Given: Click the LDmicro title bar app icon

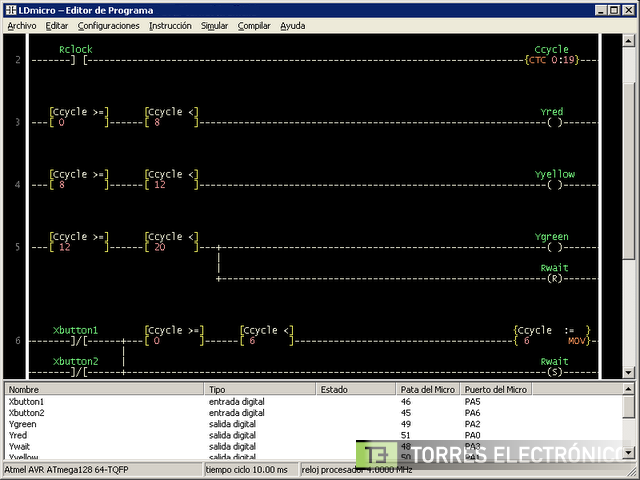Looking at the screenshot, I should (x=11, y=10).
